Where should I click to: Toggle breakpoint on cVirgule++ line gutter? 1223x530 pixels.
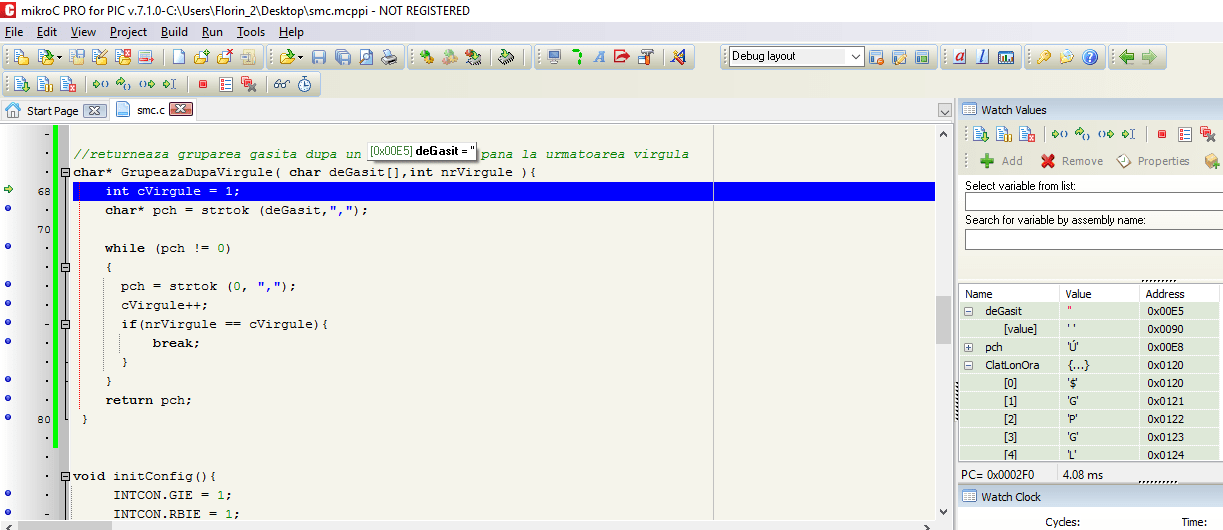8,304
